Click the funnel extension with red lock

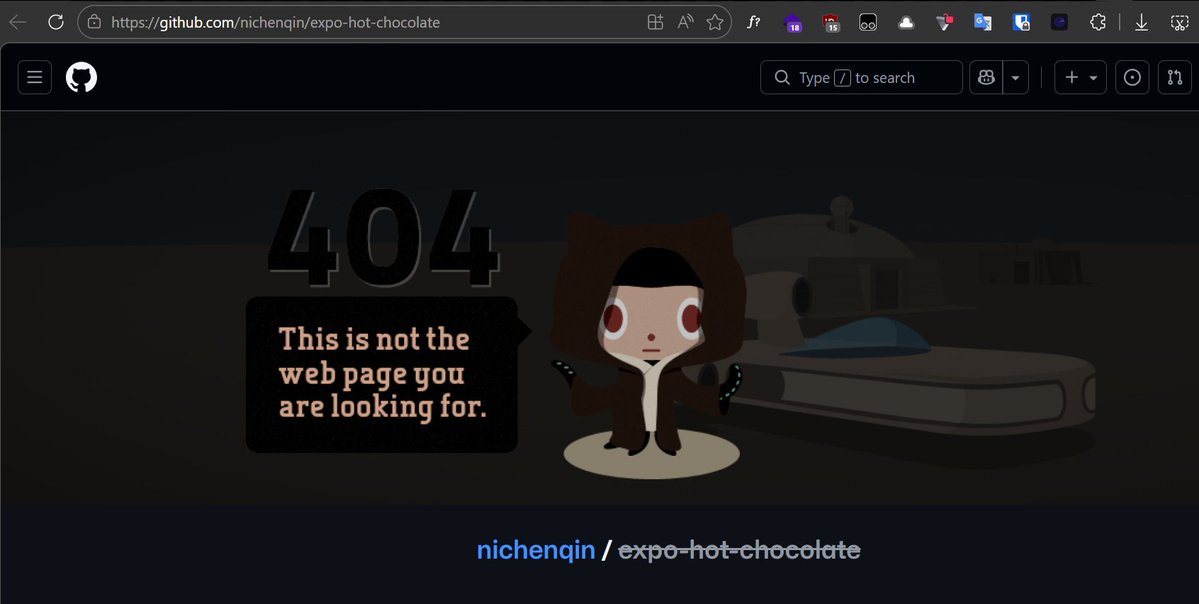pyautogui.click(x=945, y=22)
